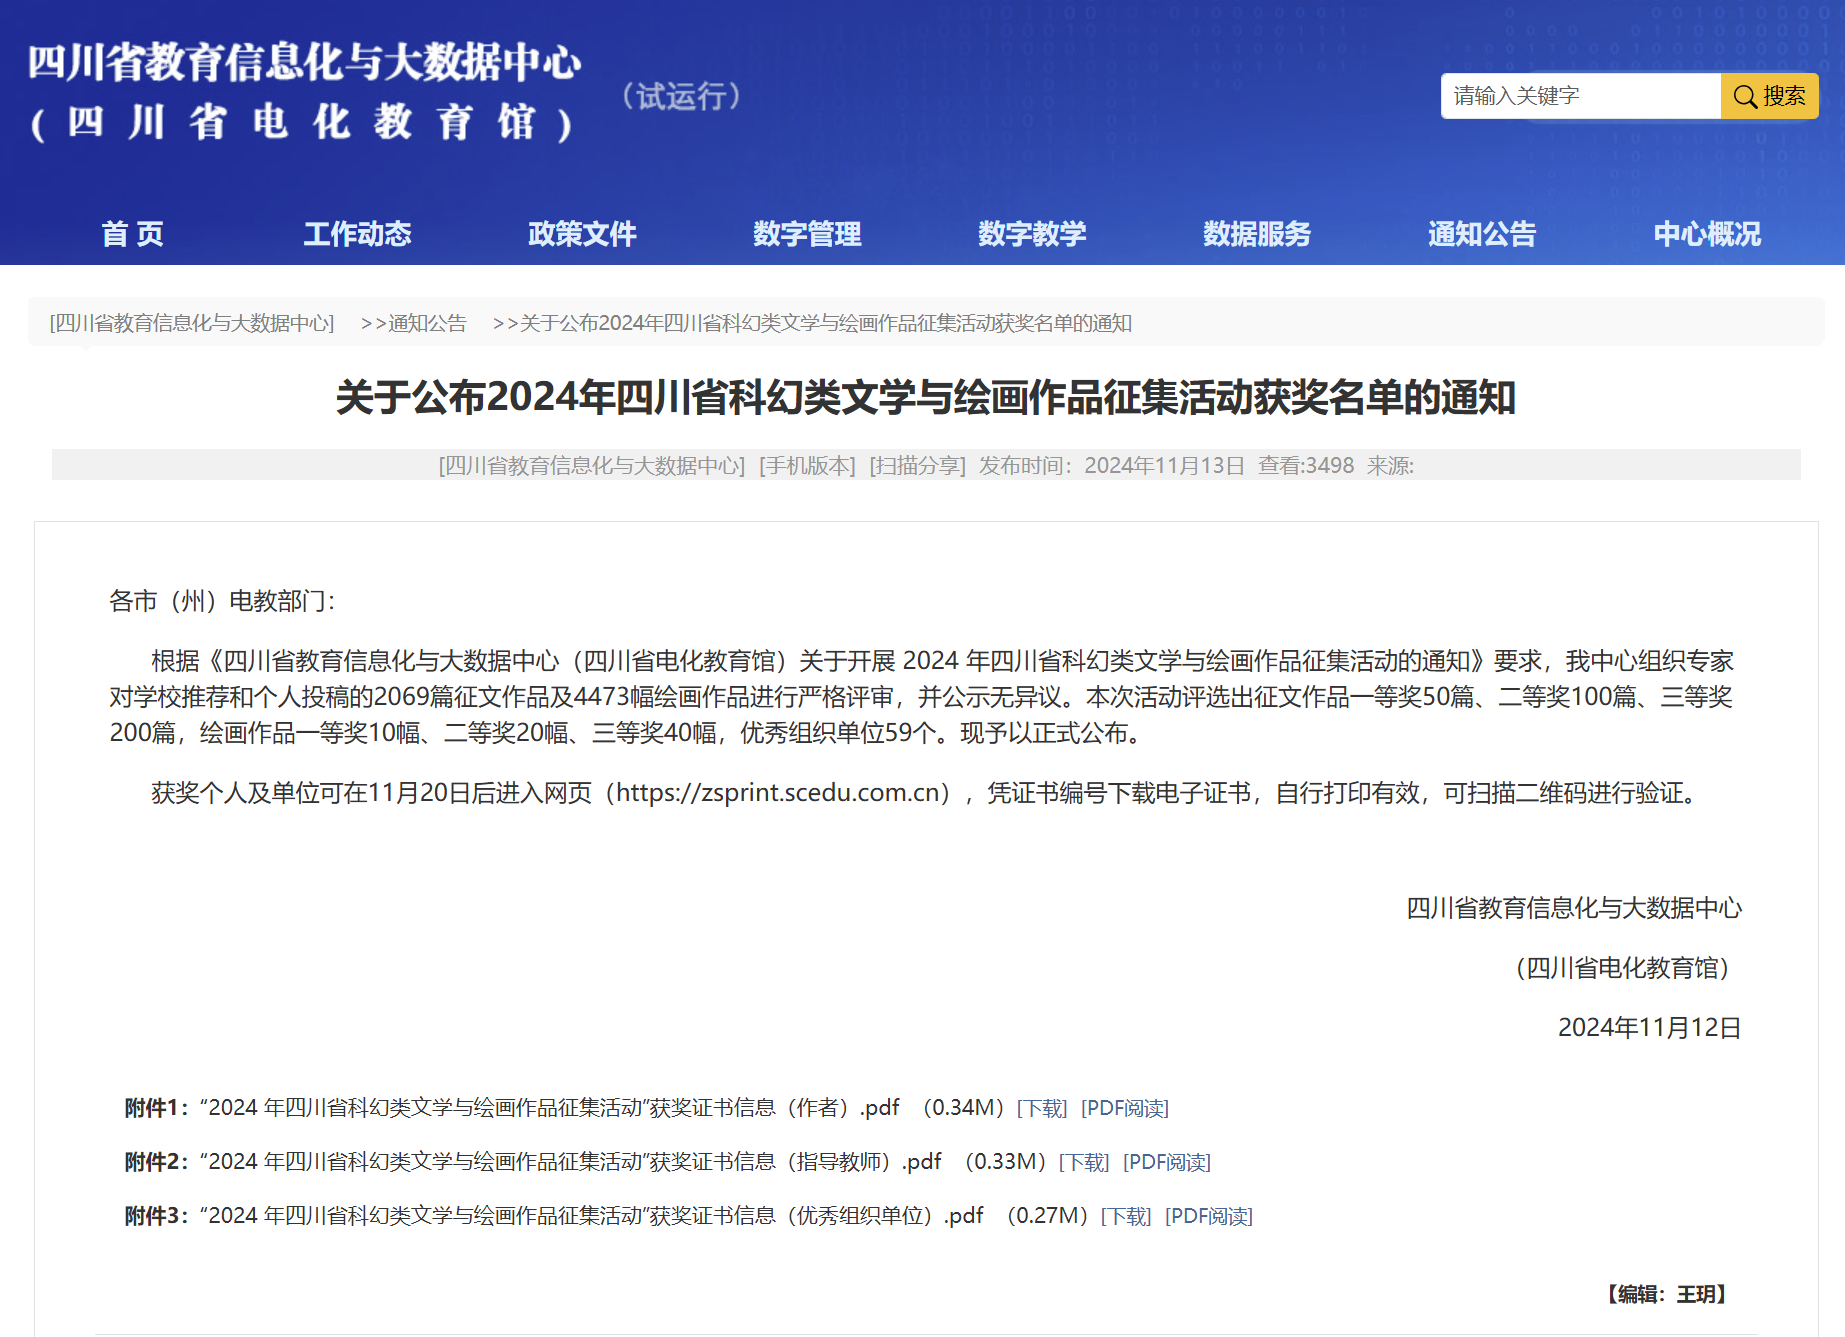Open PDF阅读 for attachment 2

tap(1167, 1162)
